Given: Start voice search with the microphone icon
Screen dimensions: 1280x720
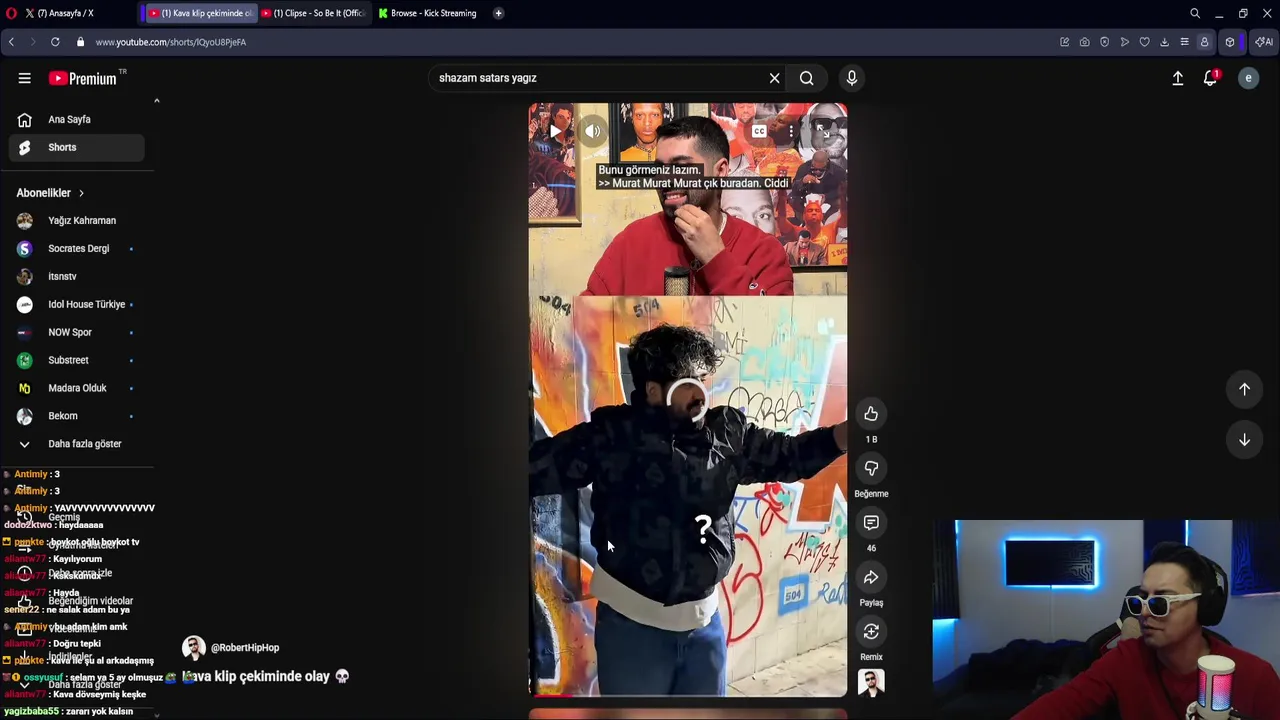Looking at the screenshot, I should [852, 78].
